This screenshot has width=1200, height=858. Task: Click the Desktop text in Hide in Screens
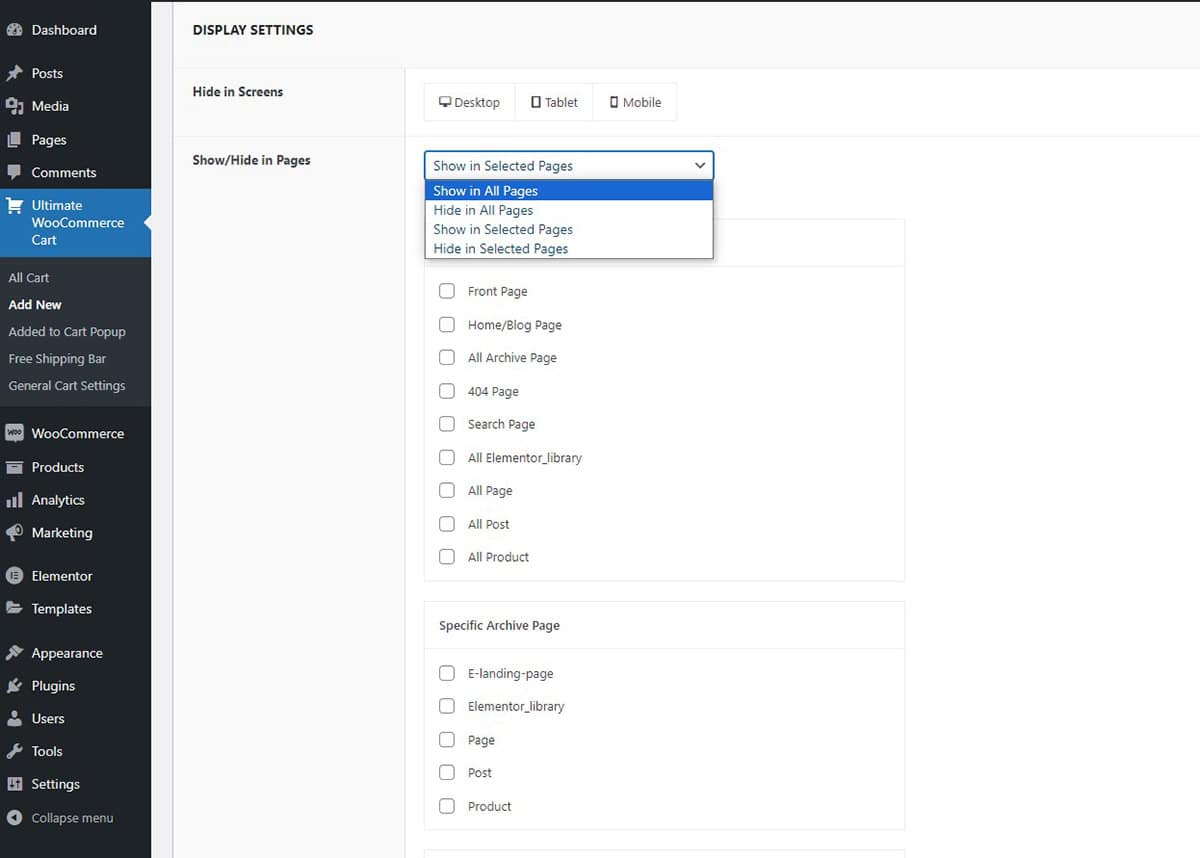point(477,102)
